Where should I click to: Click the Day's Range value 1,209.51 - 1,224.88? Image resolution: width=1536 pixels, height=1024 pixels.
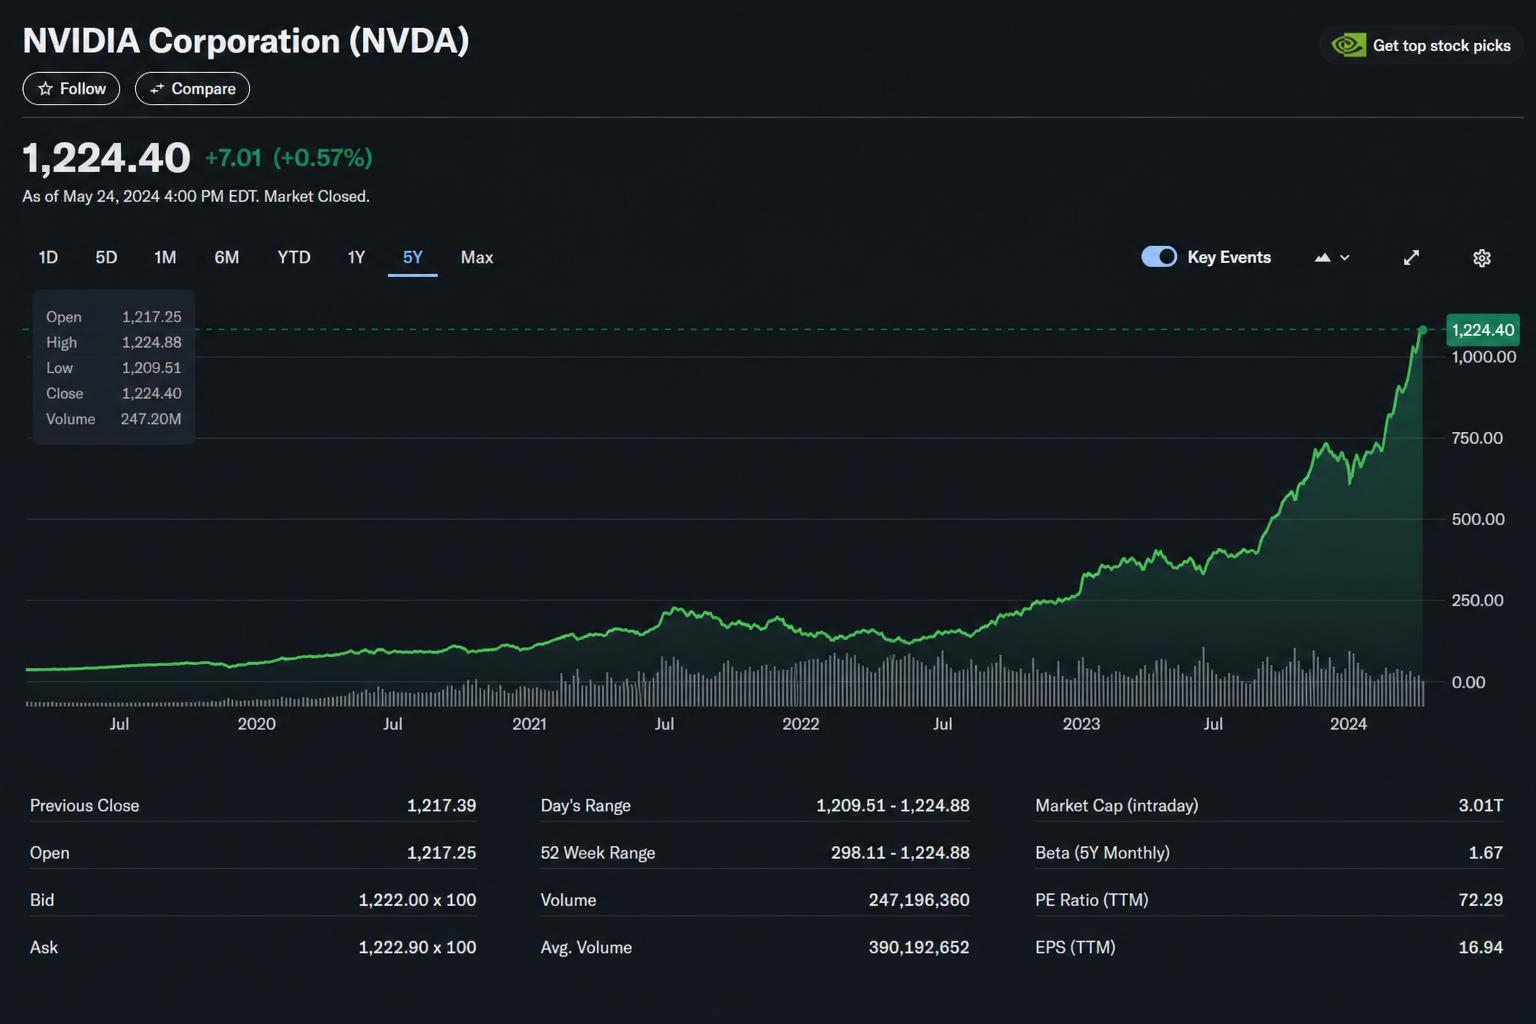coord(893,806)
